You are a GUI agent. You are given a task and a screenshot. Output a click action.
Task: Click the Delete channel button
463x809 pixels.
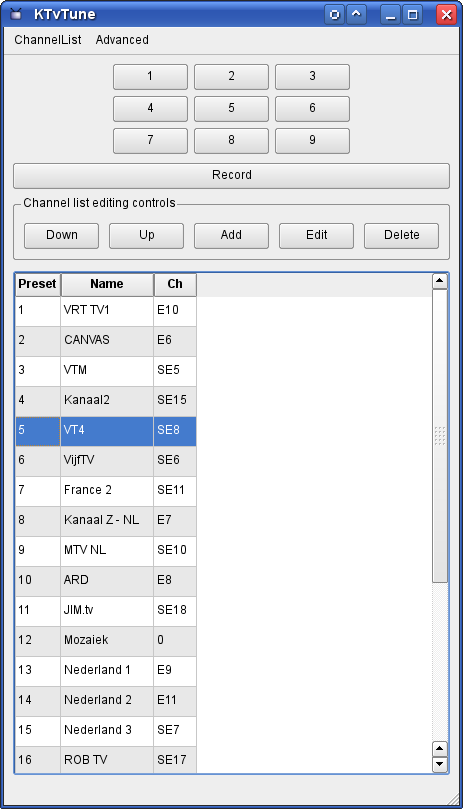tap(402, 235)
